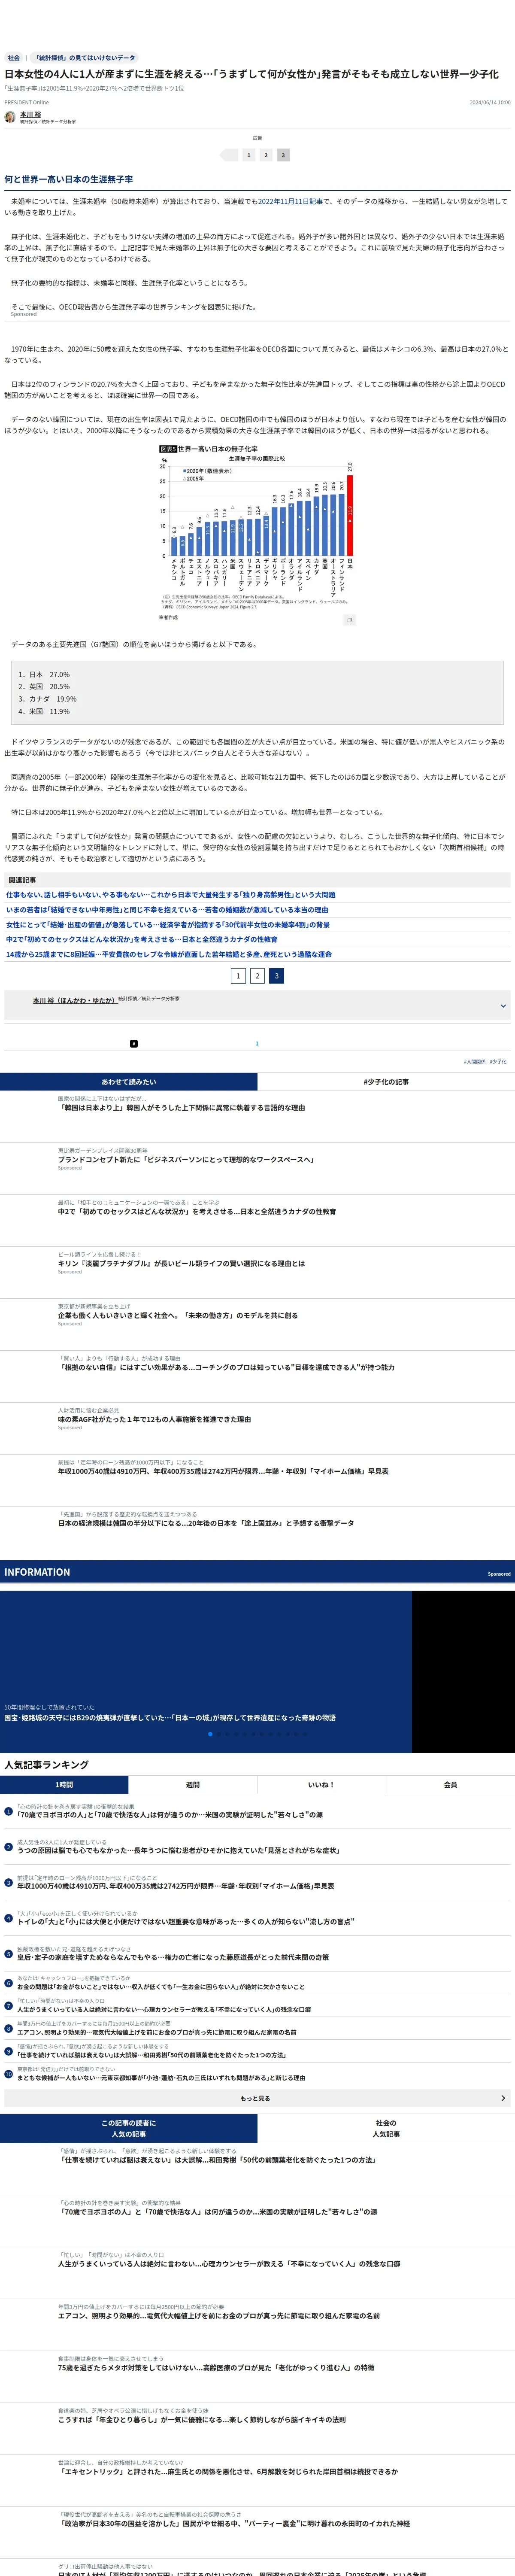Viewport: 515px width, 2576px height.
Task: Expand ranking with もっと見る button
Action: (257, 2099)
